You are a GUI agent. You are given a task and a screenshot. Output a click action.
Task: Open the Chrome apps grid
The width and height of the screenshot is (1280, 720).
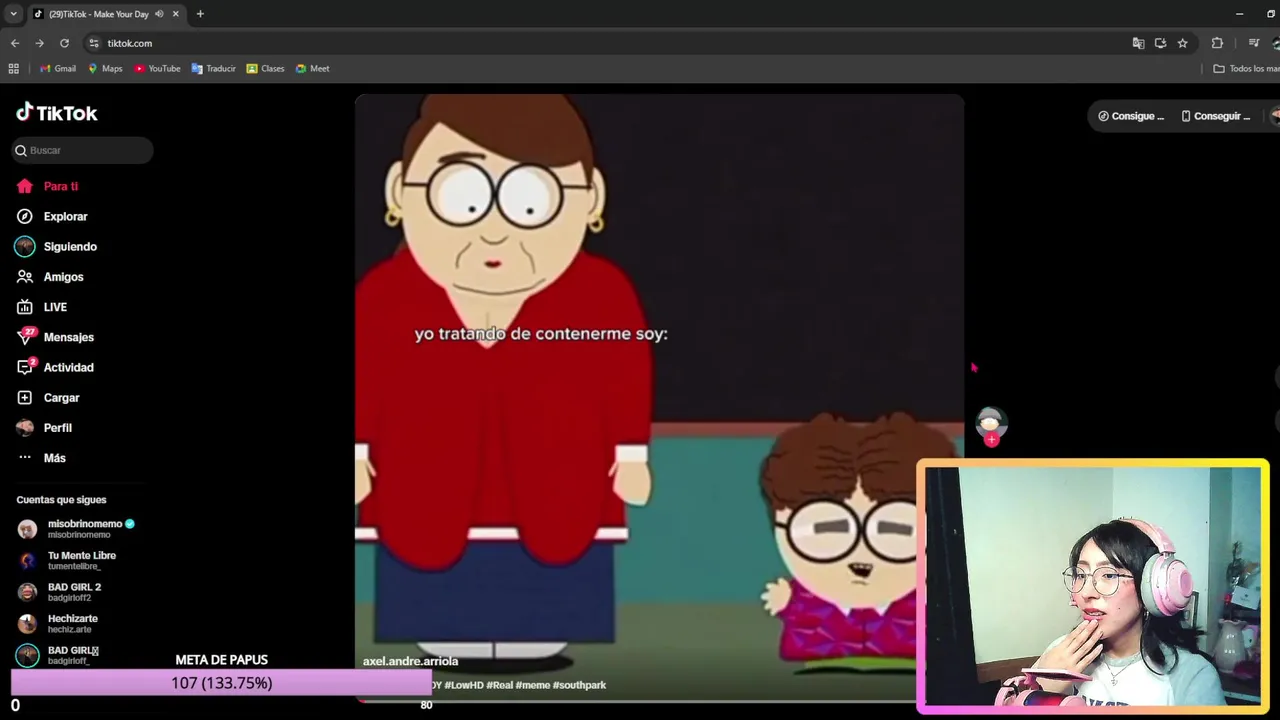[x=13, y=69]
